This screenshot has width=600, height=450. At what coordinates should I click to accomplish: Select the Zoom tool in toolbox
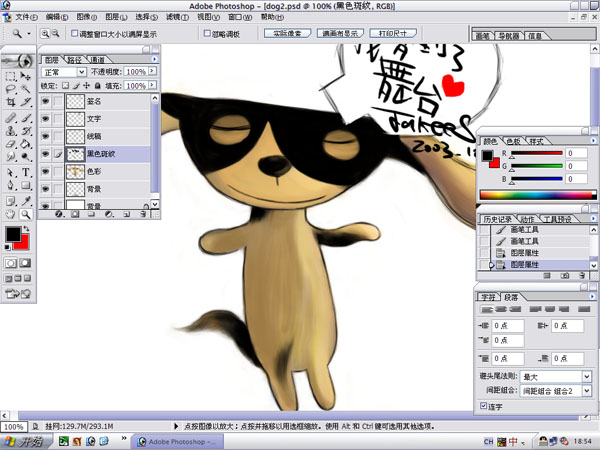tap(25, 214)
